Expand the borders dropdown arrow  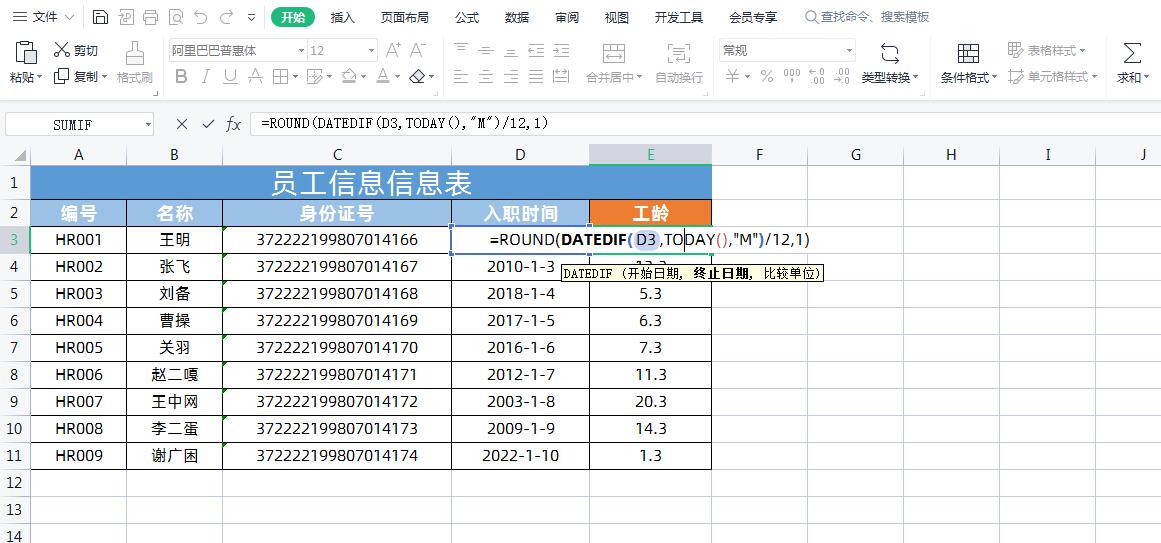295,76
